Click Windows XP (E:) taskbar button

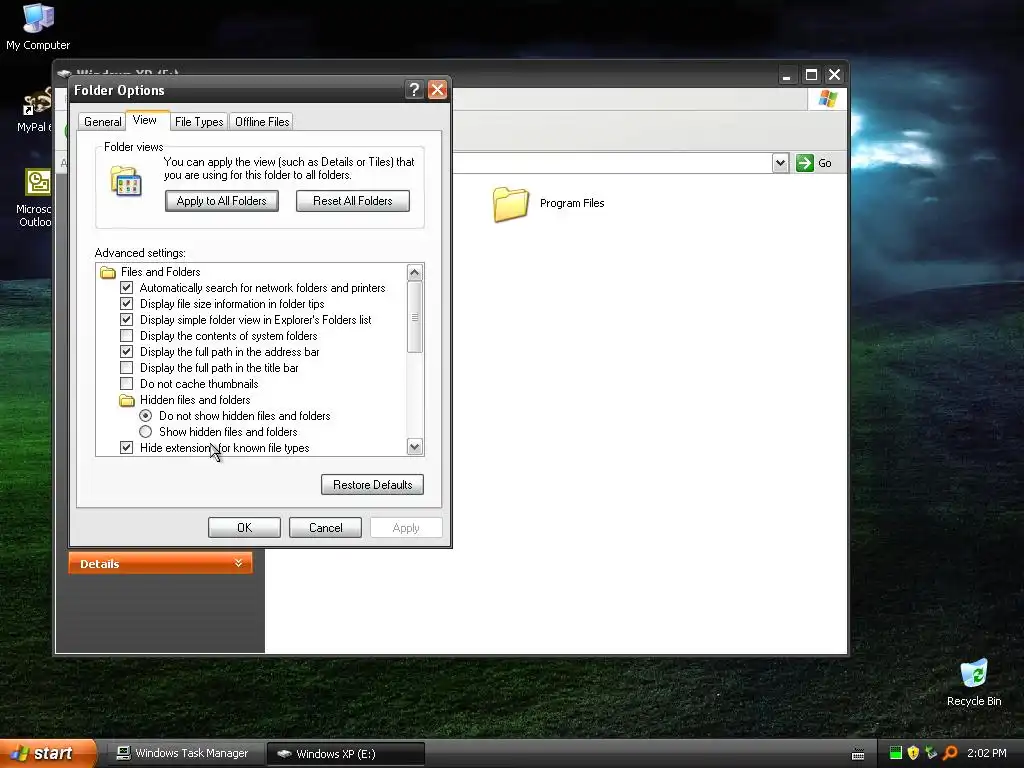346,754
